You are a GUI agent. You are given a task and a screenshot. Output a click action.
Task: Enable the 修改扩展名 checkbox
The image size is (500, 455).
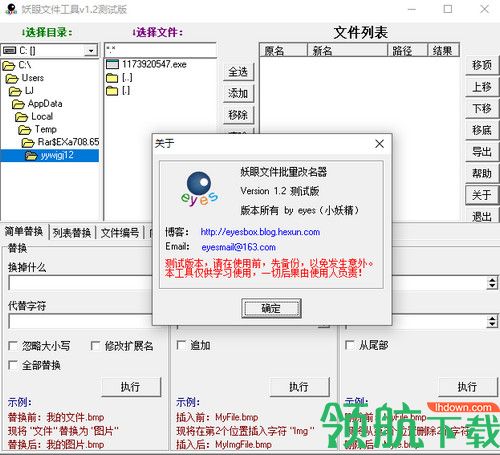pyautogui.click(x=95, y=346)
